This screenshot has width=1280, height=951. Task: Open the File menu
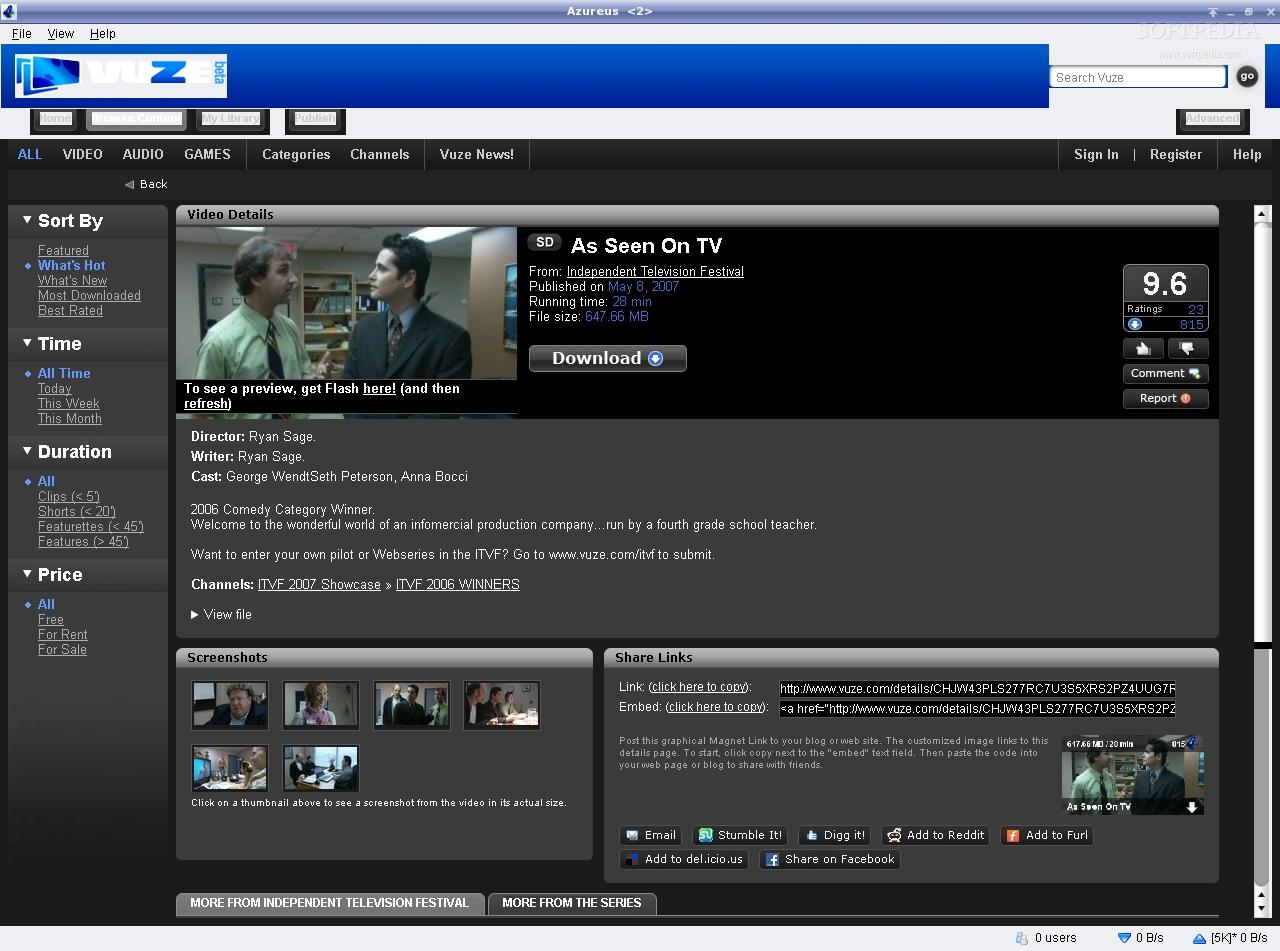tap(21, 33)
